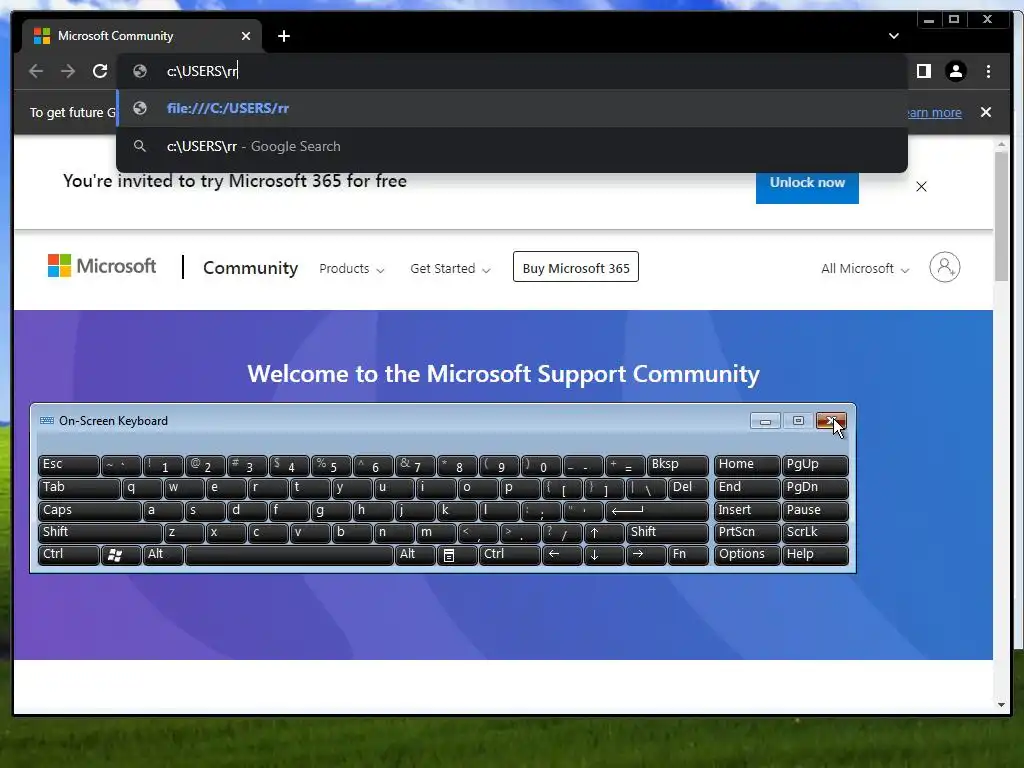Minimize the On-Screen Keyboard window
This screenshot has height=768, width=1024.
pyautogui.click(x=765, y=421)
